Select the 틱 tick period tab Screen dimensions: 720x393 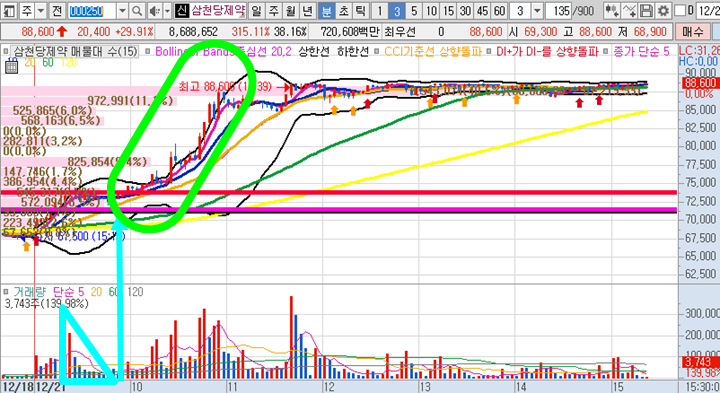point(360,10)
